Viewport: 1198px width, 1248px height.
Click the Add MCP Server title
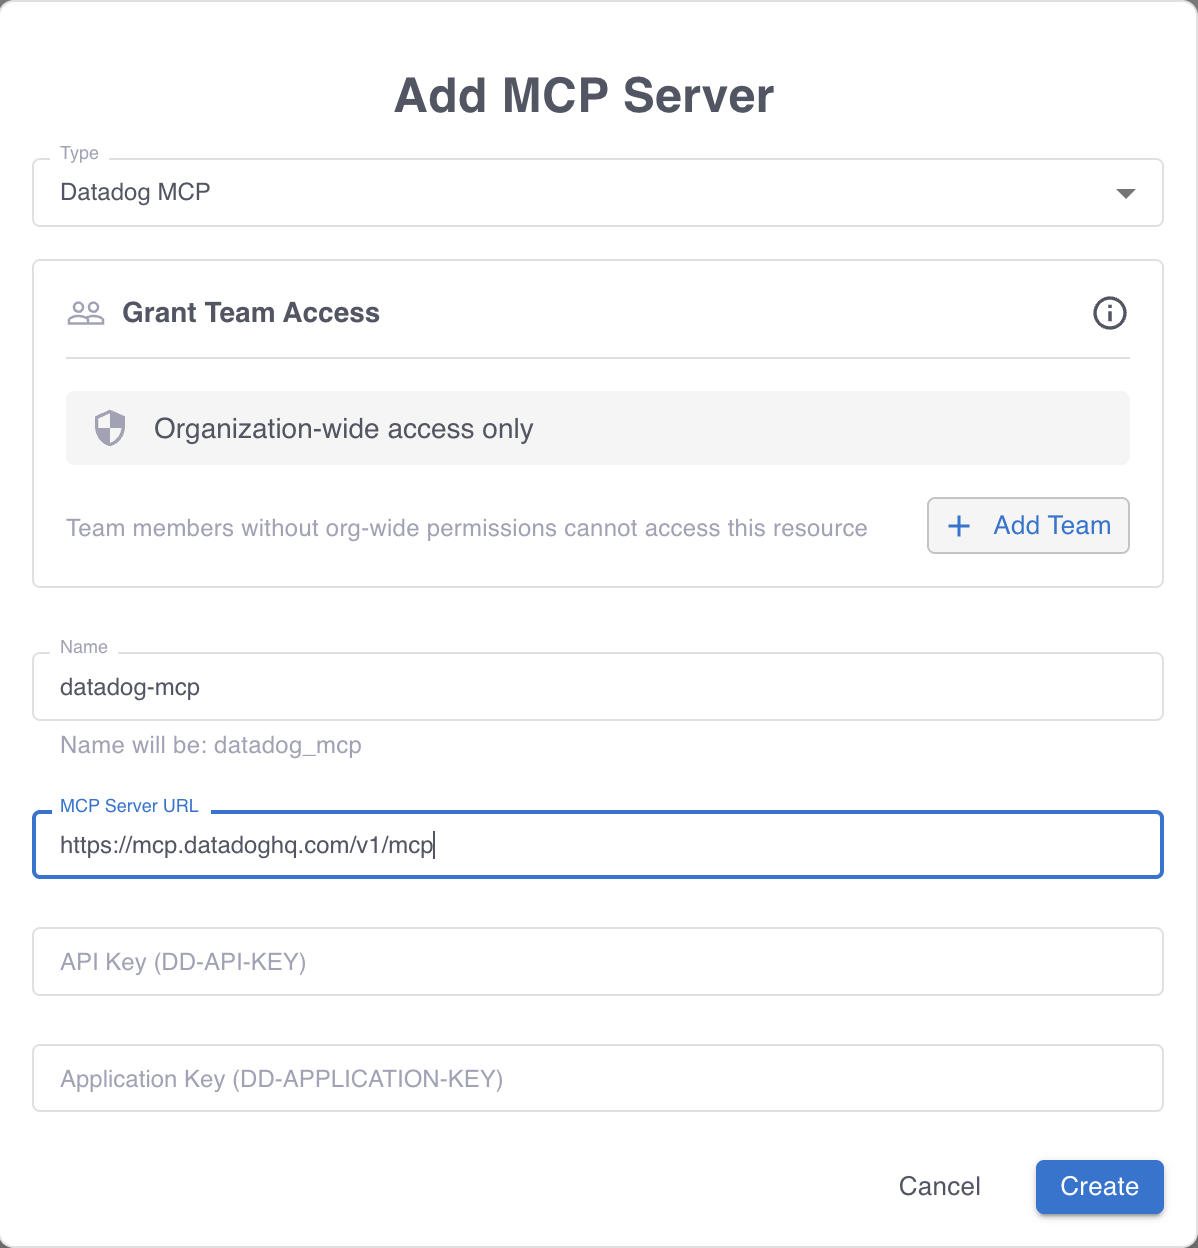584,96
